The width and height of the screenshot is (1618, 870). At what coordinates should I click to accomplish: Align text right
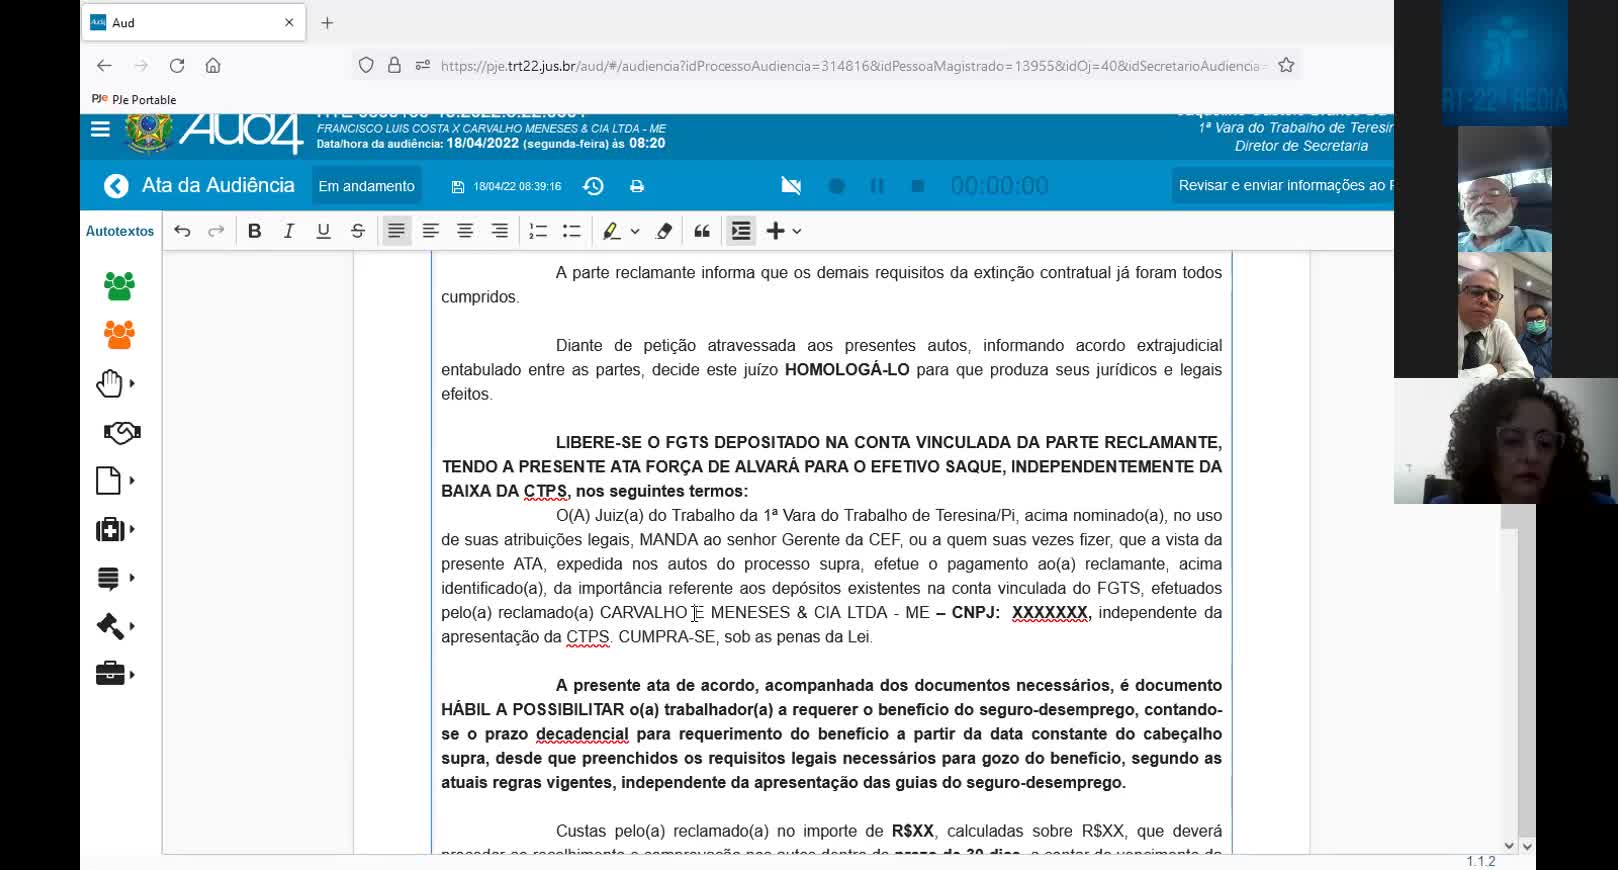(499, 231)
